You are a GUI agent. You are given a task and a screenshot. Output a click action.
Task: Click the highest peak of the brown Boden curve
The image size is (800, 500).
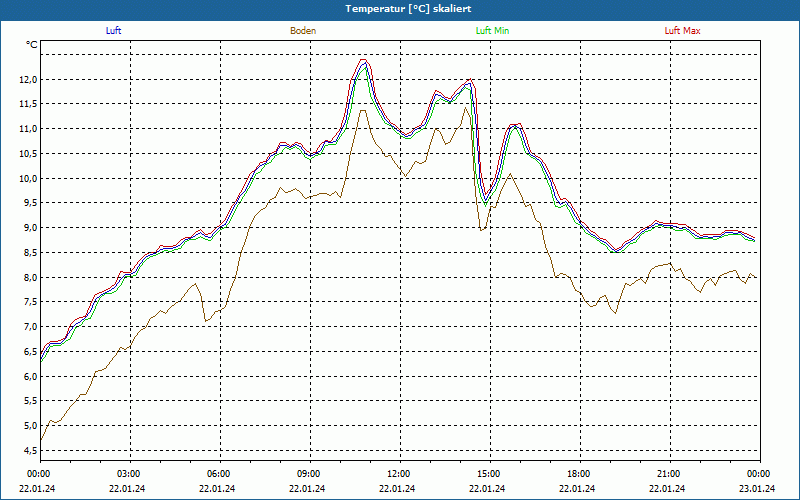coord(465,108)
